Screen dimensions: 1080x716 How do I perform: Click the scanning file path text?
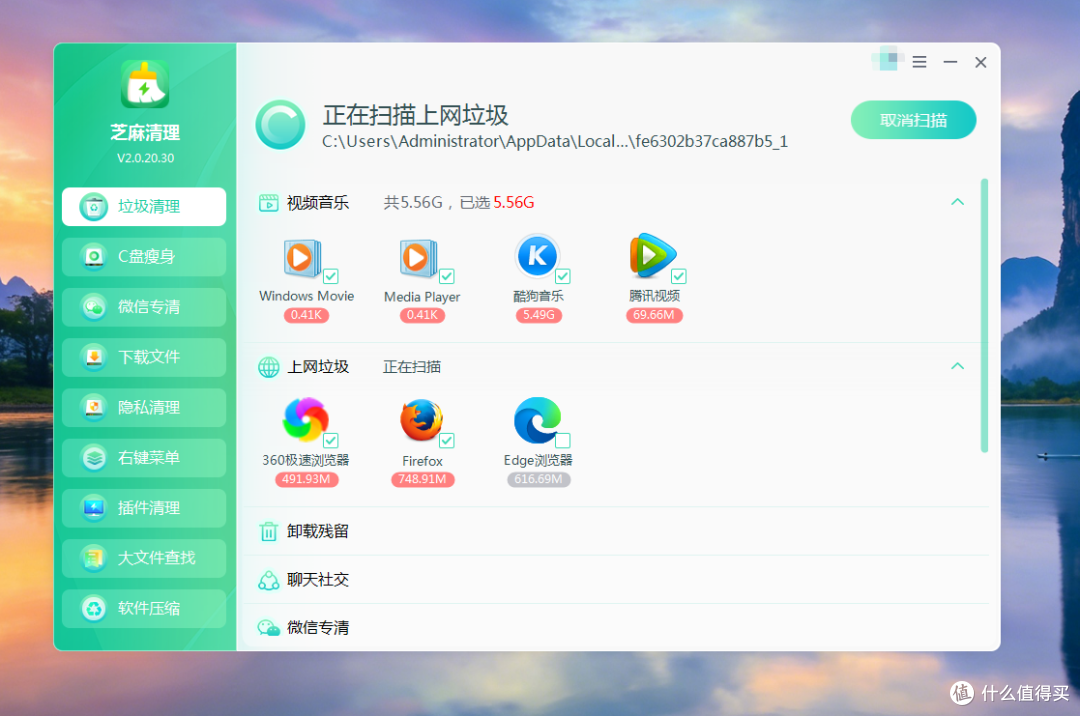(x=554, y=141)
